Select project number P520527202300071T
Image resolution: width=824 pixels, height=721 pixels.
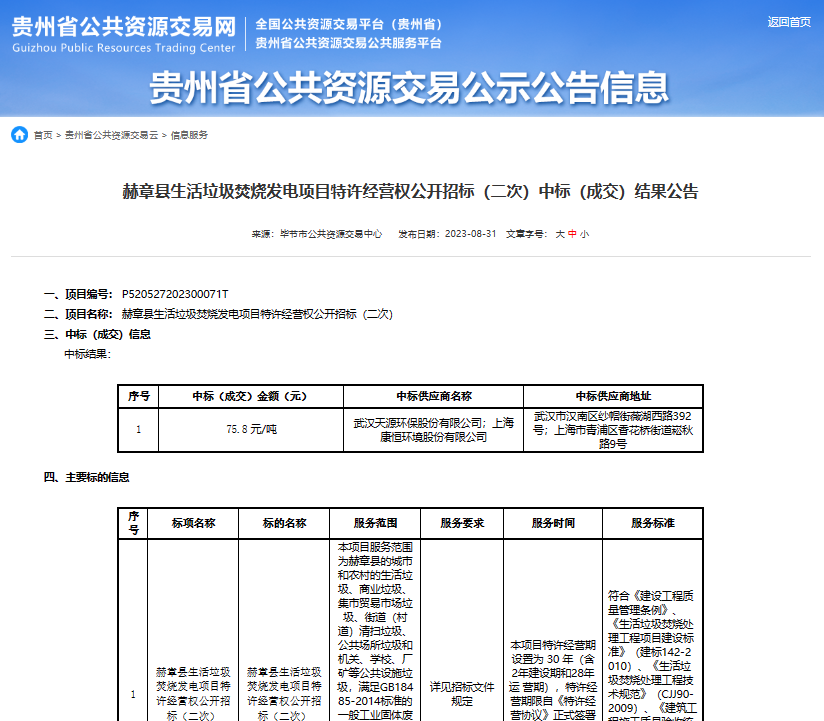coord(175,294)
